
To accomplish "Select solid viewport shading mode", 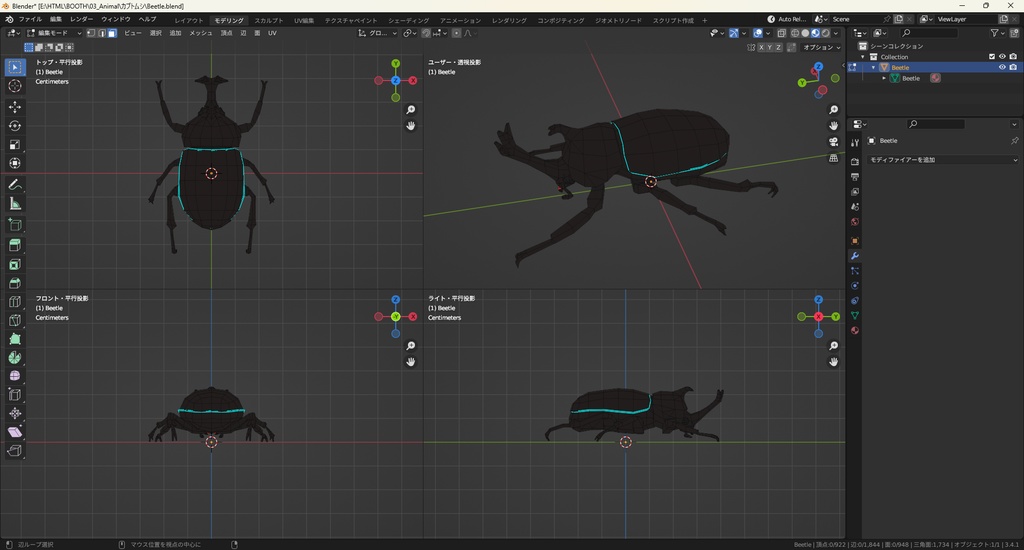I will pyautogui.click(x=805, y=33).
